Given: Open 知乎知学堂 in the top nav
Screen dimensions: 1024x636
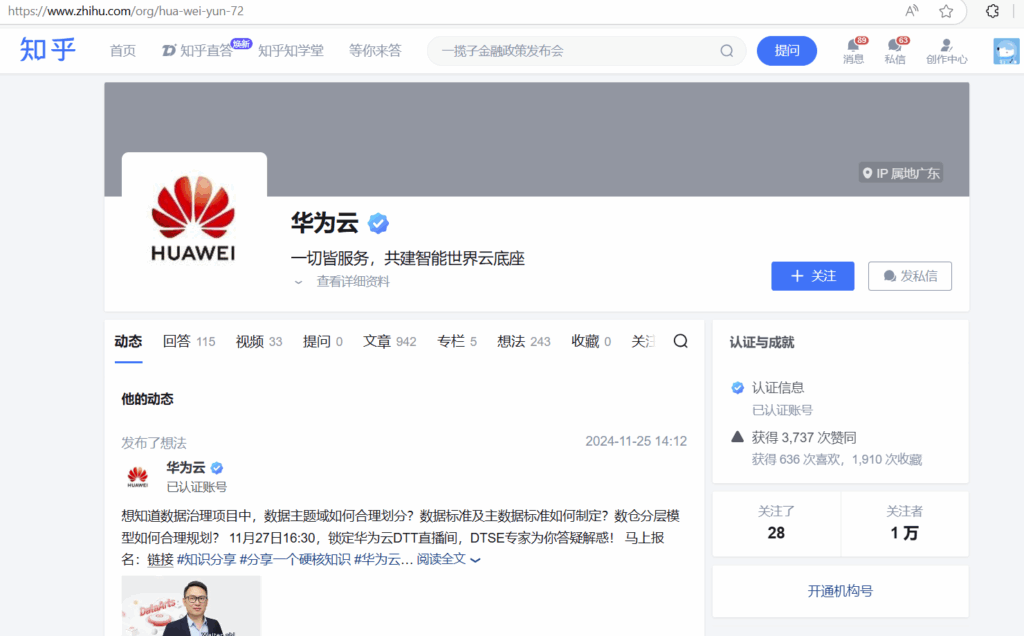Looking at the screenshot, I should coord(291,51).
